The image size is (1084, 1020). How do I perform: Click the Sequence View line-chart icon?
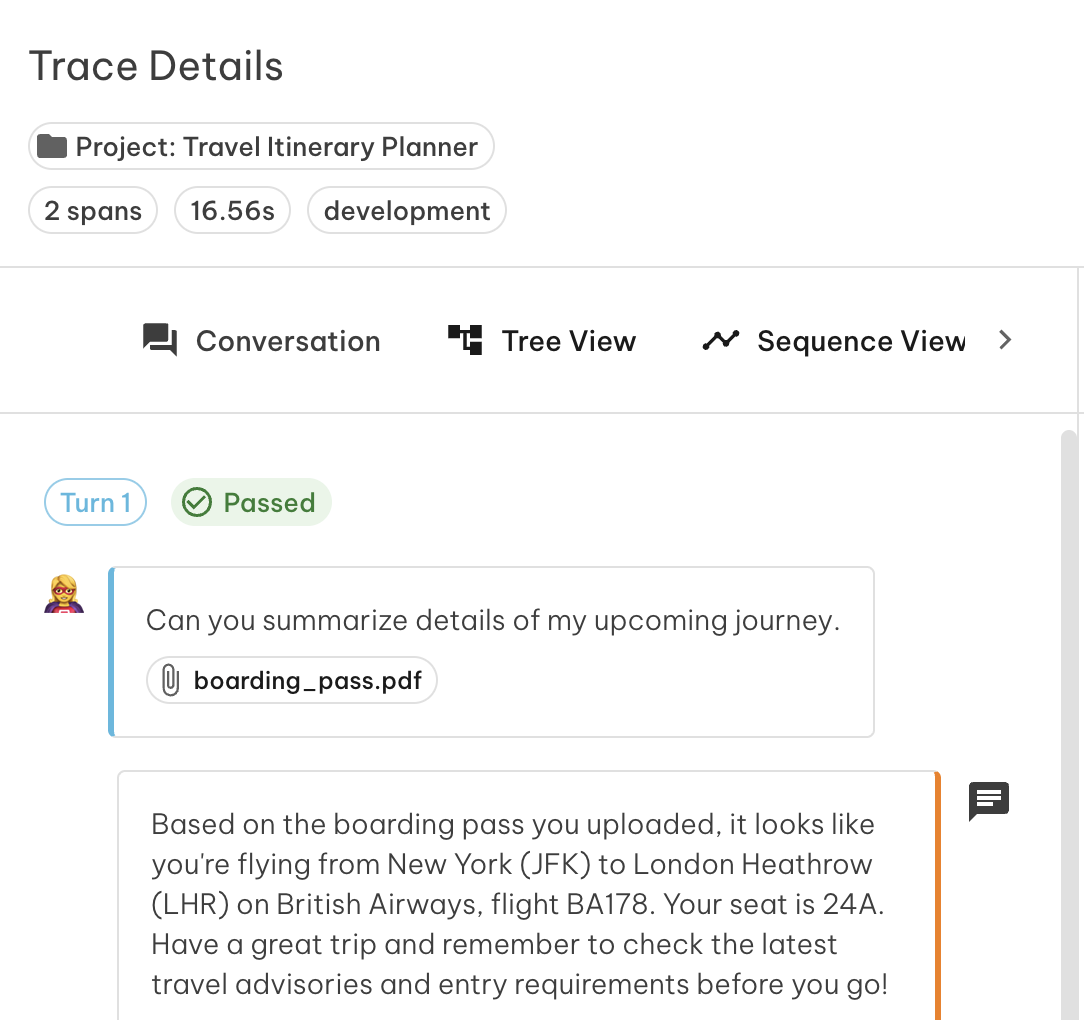pyautogui.click(x=721, y=340)
